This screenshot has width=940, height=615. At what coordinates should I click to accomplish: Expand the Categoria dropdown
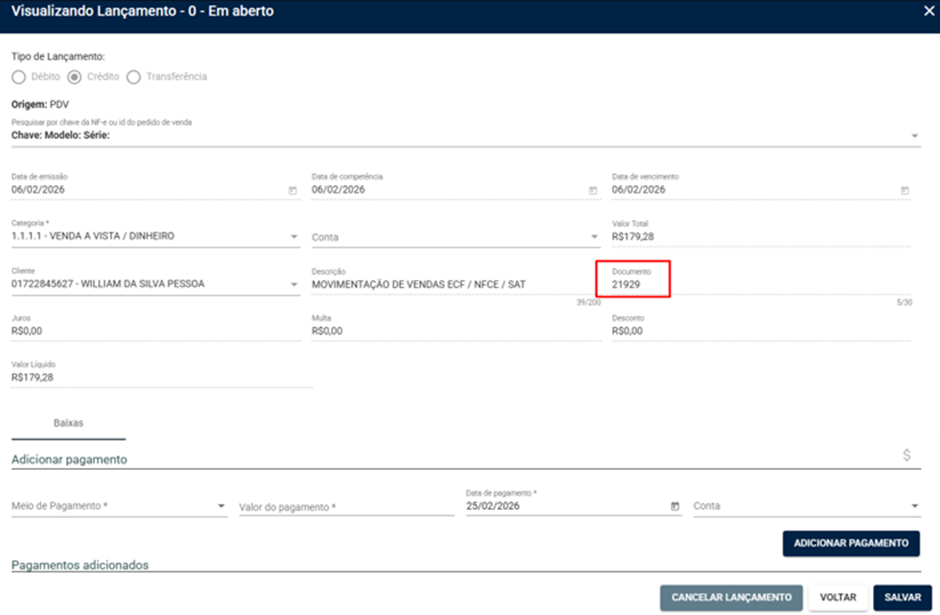[x=294, y=237]
